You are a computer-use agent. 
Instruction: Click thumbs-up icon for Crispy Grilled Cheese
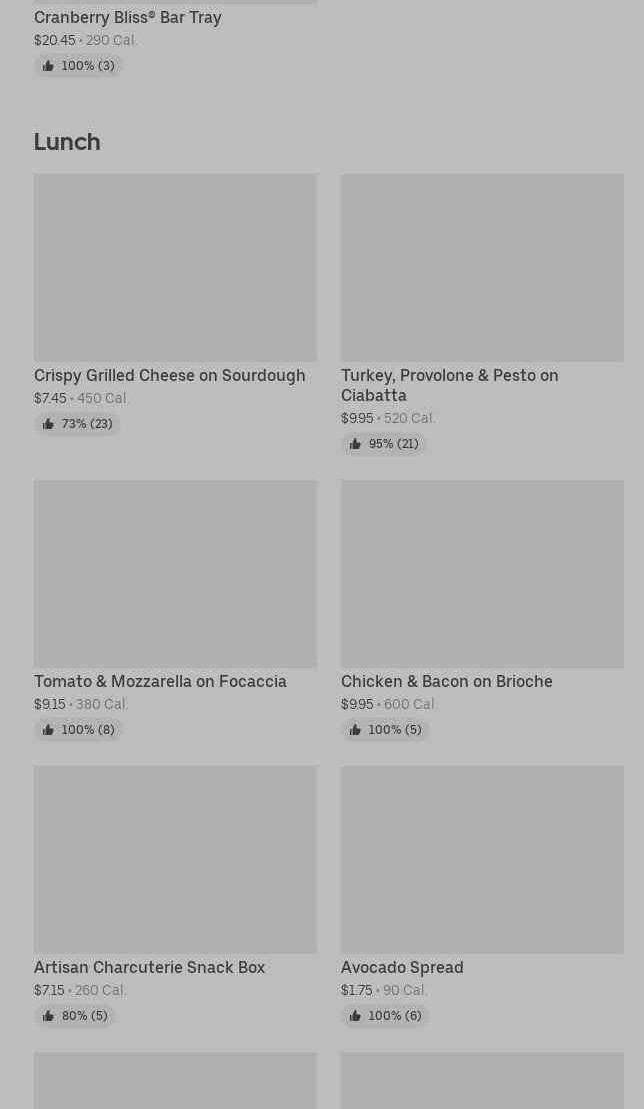pyautogui.click(x=48, y=424)
